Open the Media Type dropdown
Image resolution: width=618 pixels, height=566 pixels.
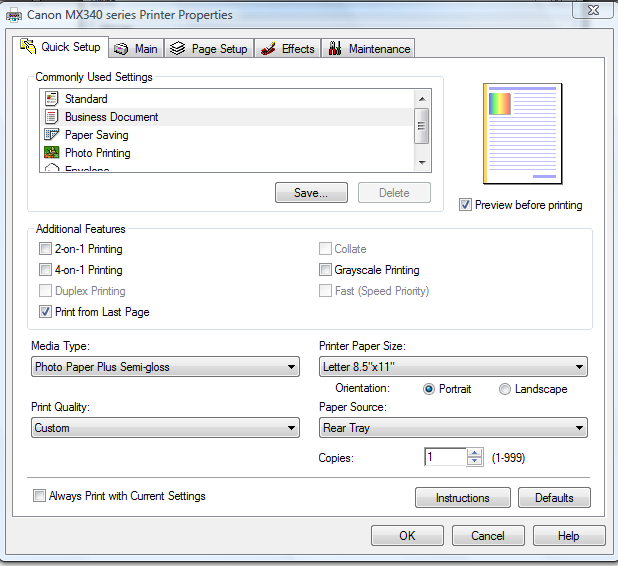tap(166, 367)
